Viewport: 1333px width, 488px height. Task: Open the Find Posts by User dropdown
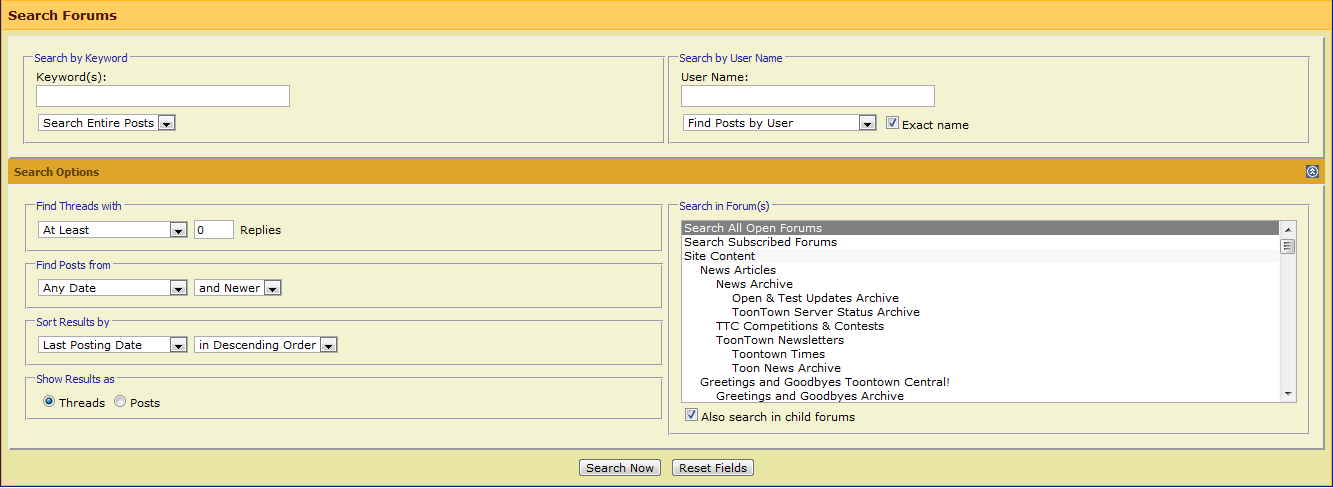pos(780,123)
